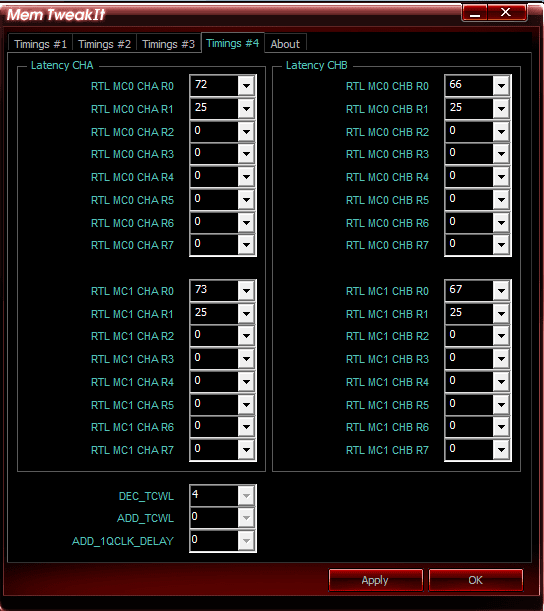Click RTL MC0 CHB R0 value field showing 66

pos(469,85)
